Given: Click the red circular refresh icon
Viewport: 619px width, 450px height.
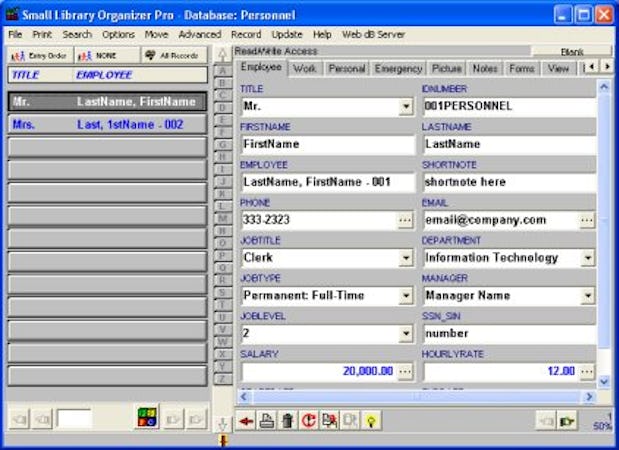Looking at the screenshot, I should [x=308, y=421].
